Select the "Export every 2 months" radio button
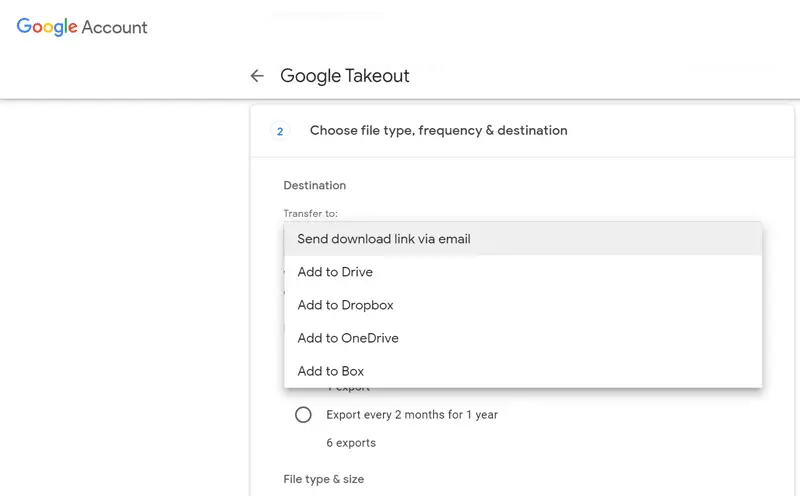 click(x=303, y=414)
